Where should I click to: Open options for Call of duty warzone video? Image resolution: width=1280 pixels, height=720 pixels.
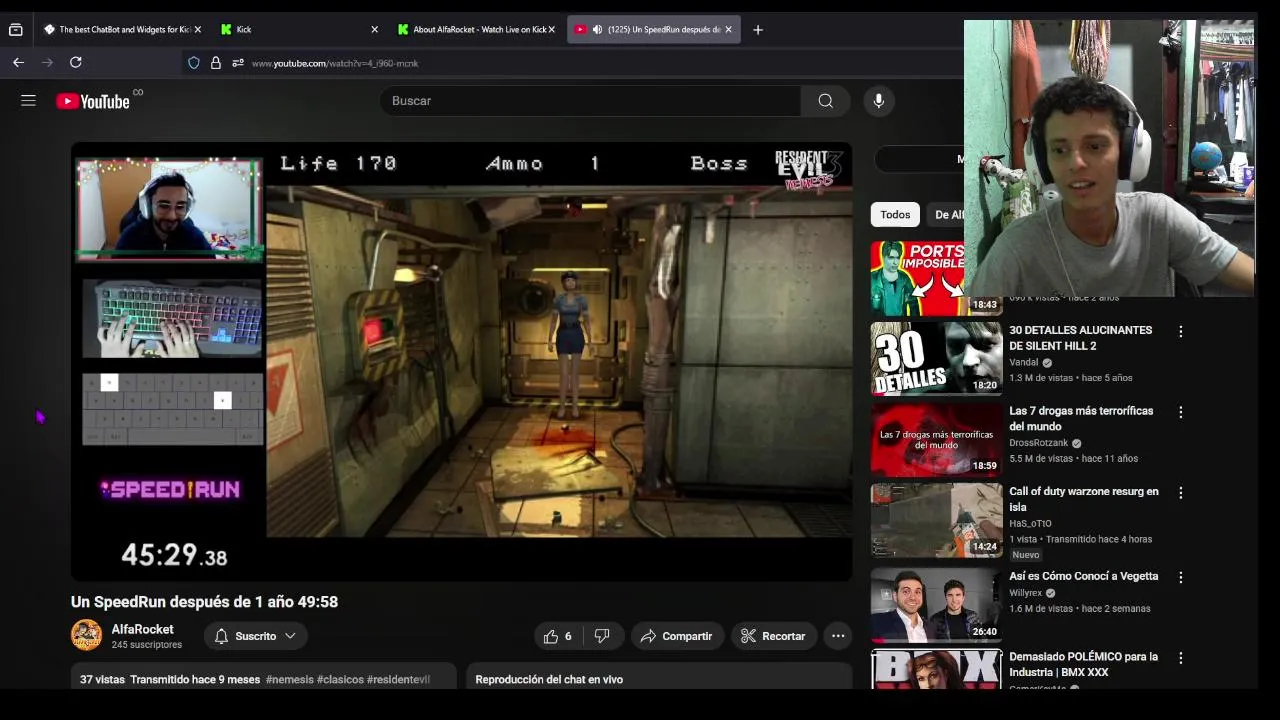pyautogui.click(x=1180, y=493)
